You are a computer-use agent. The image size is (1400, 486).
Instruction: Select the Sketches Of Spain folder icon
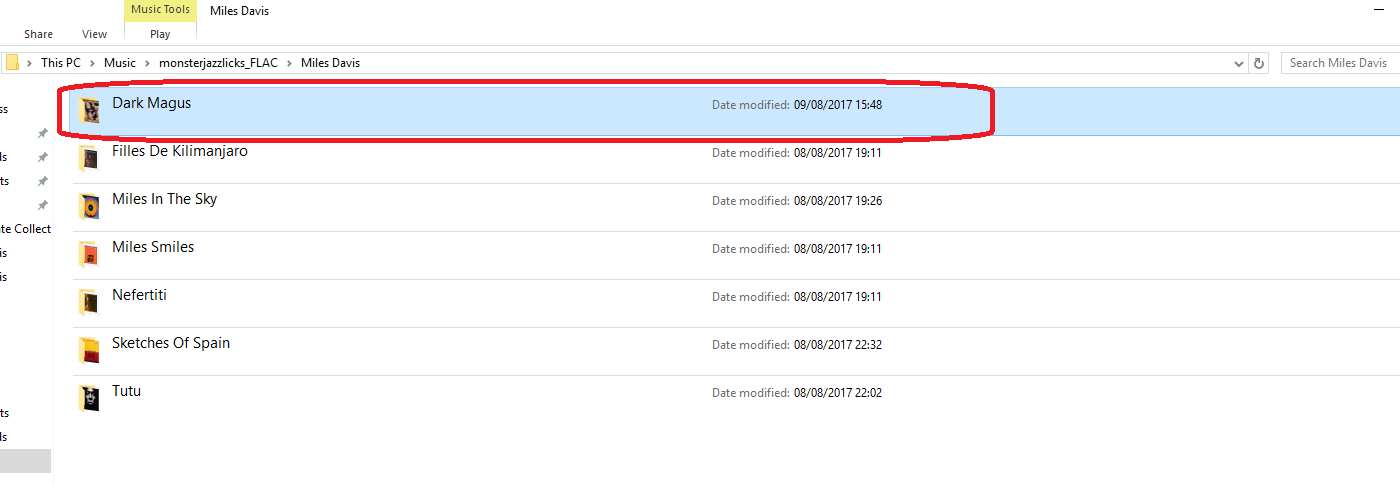pos(90,350)
